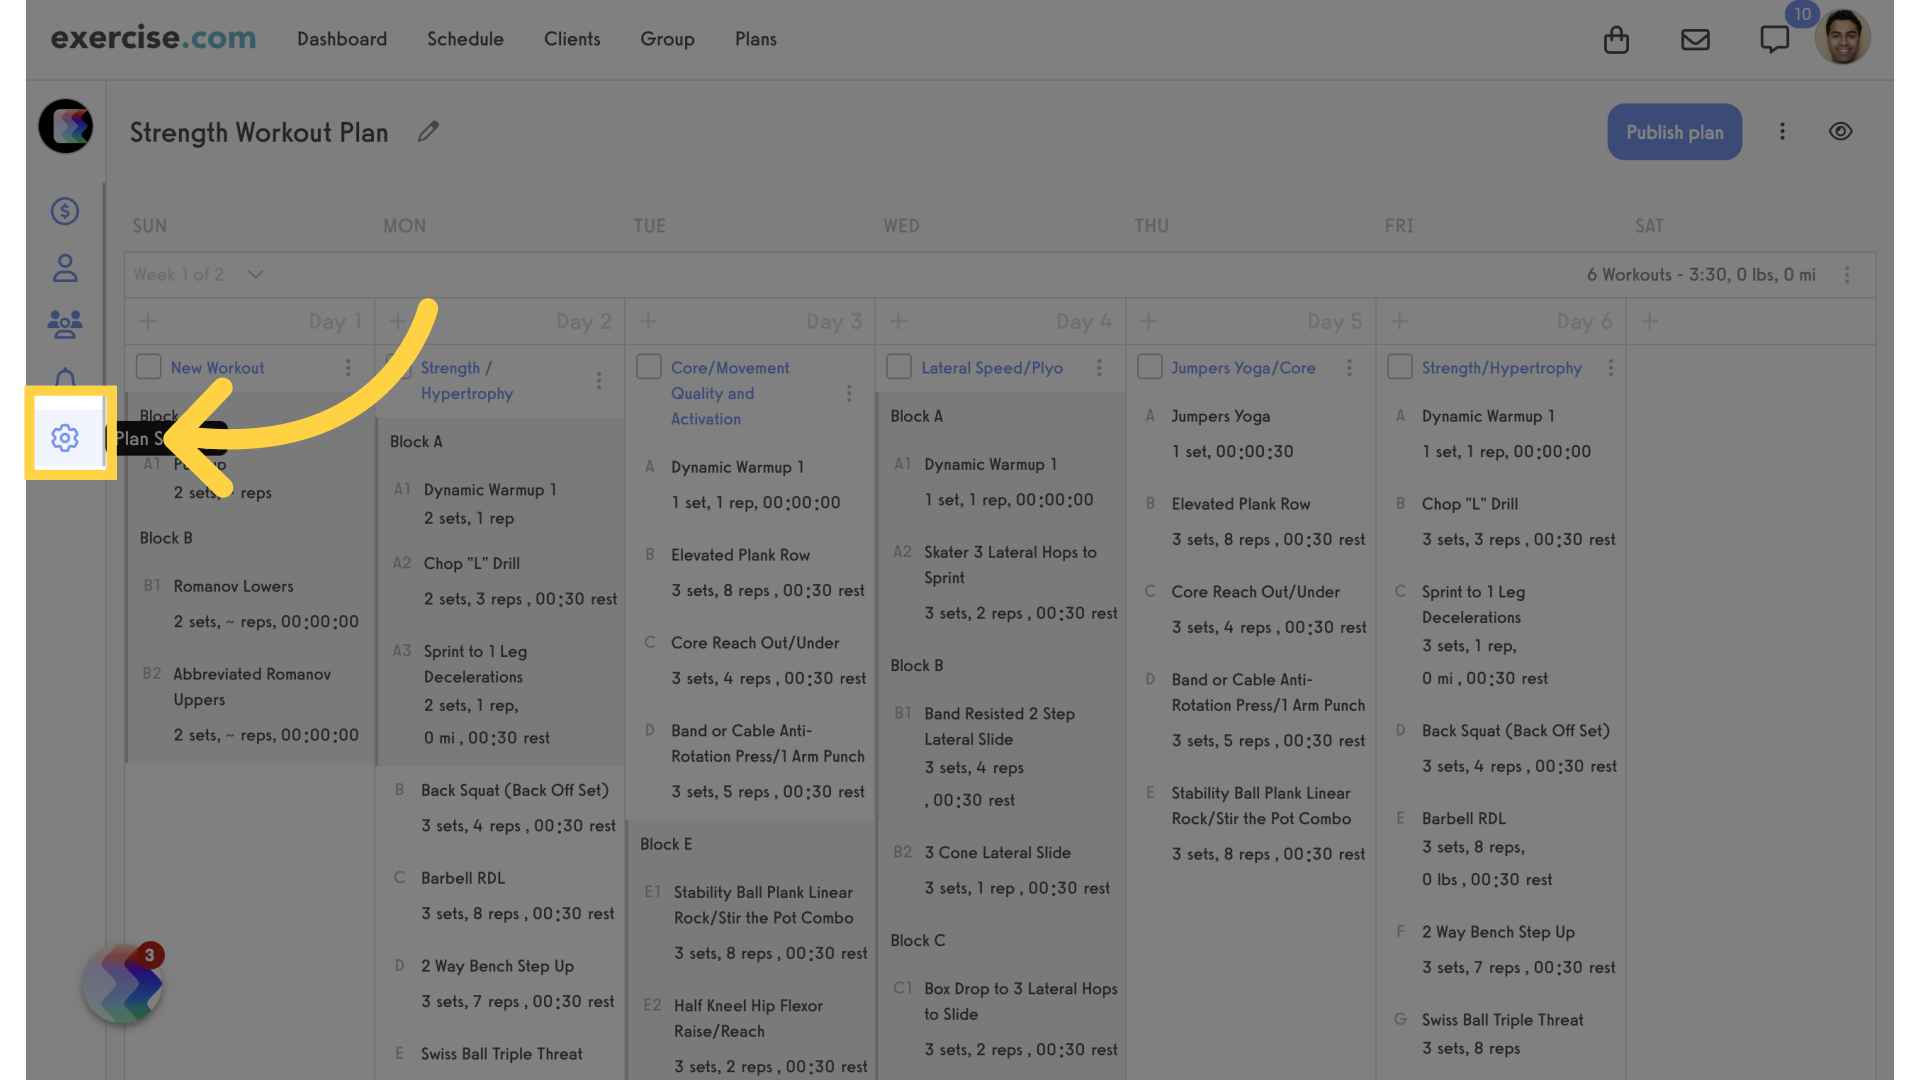The width and height of the screenshot is (1920, 1080).
Task: Click the Publish plan button
Action: [1674, 132]
